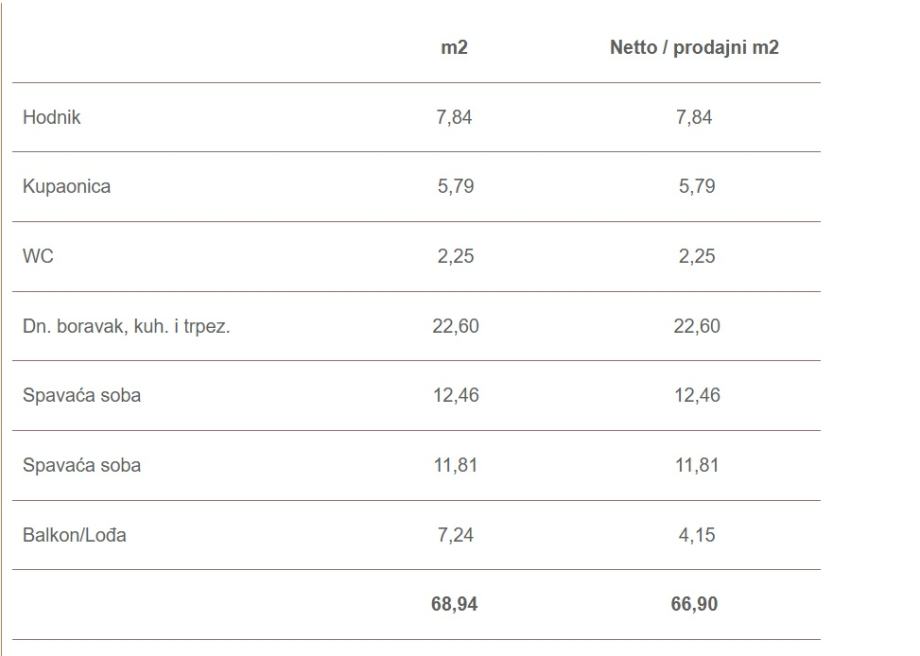Click the Balkon/Lođa netto value 4,15

(x=695, y=535)
